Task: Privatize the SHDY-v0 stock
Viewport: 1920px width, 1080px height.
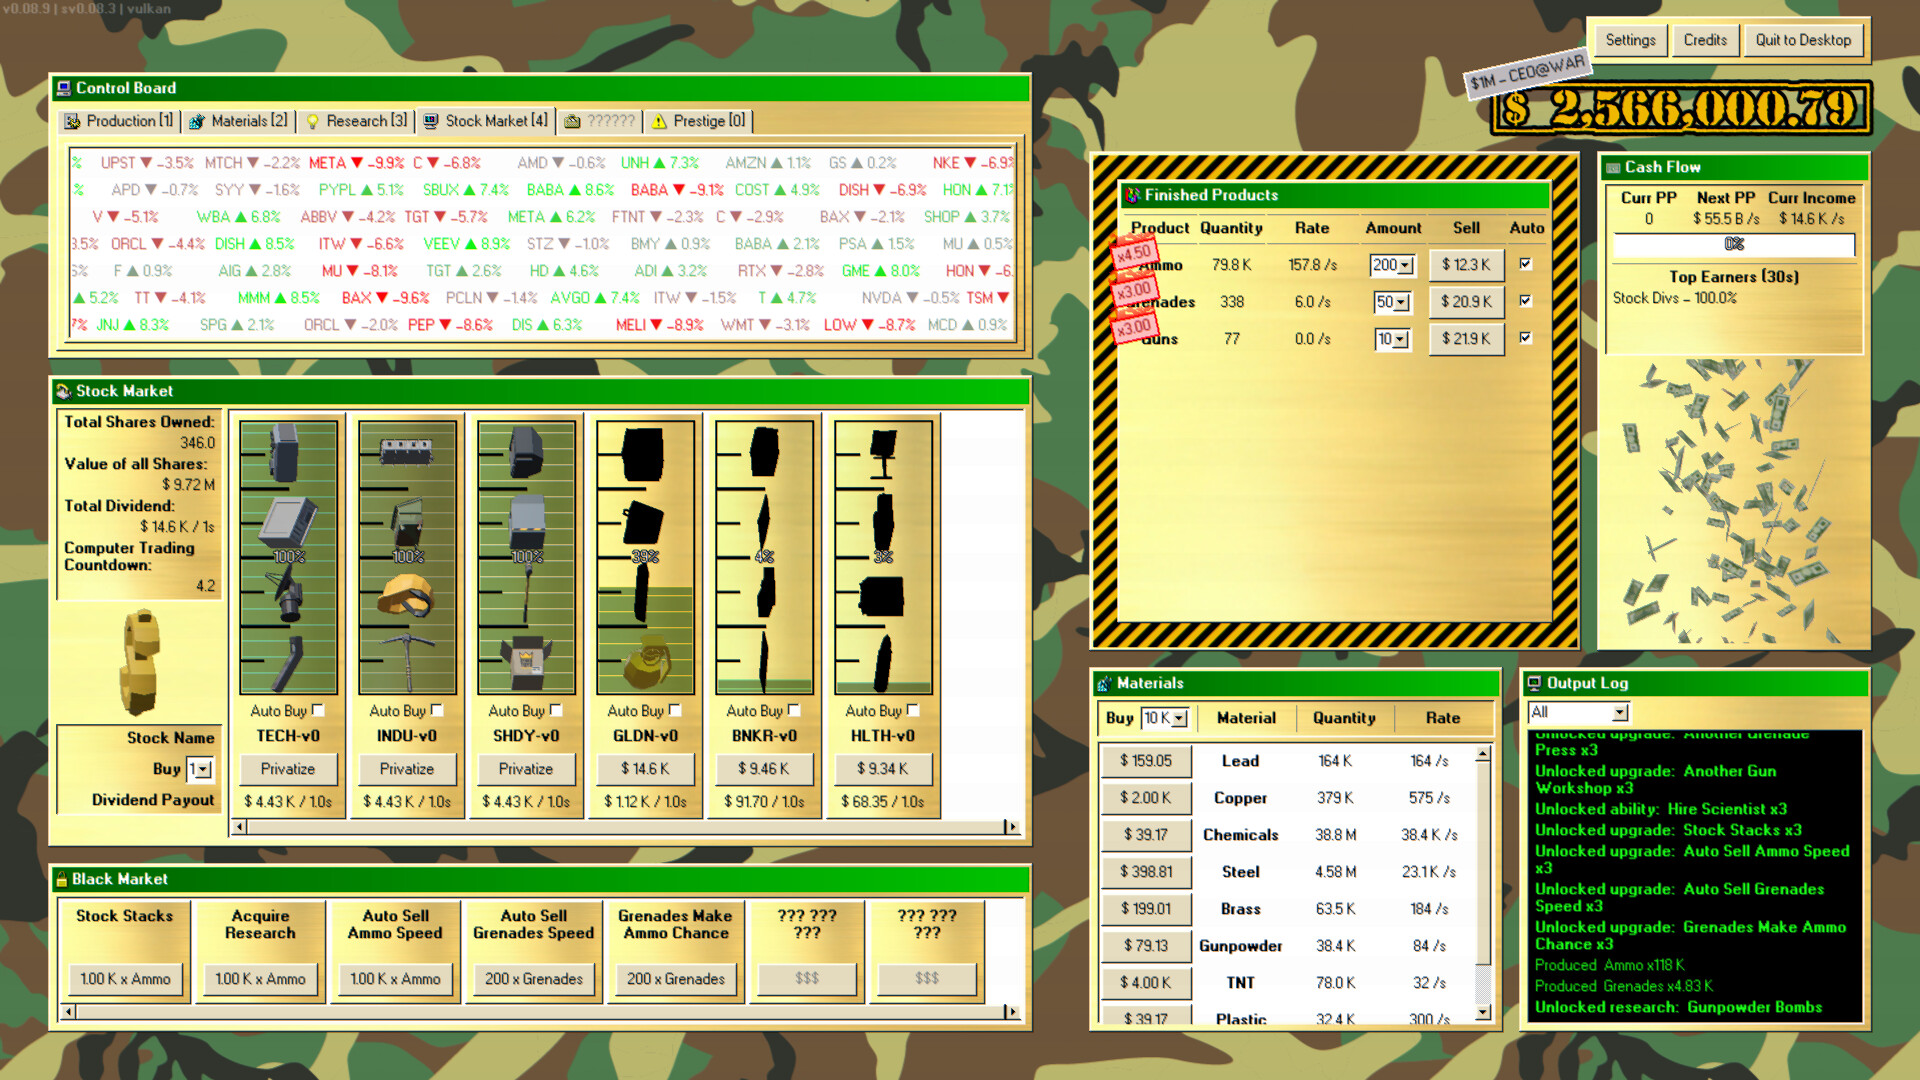Action: coord(525,768)
